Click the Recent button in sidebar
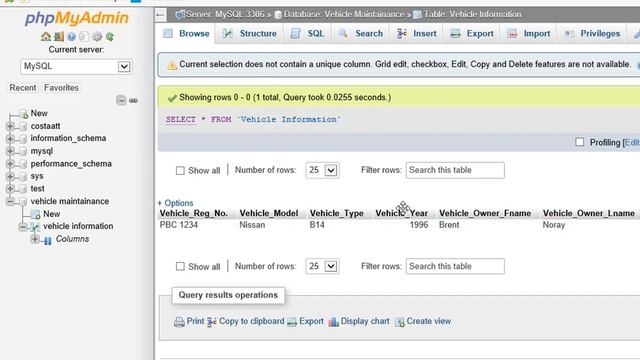 point(23,88)
